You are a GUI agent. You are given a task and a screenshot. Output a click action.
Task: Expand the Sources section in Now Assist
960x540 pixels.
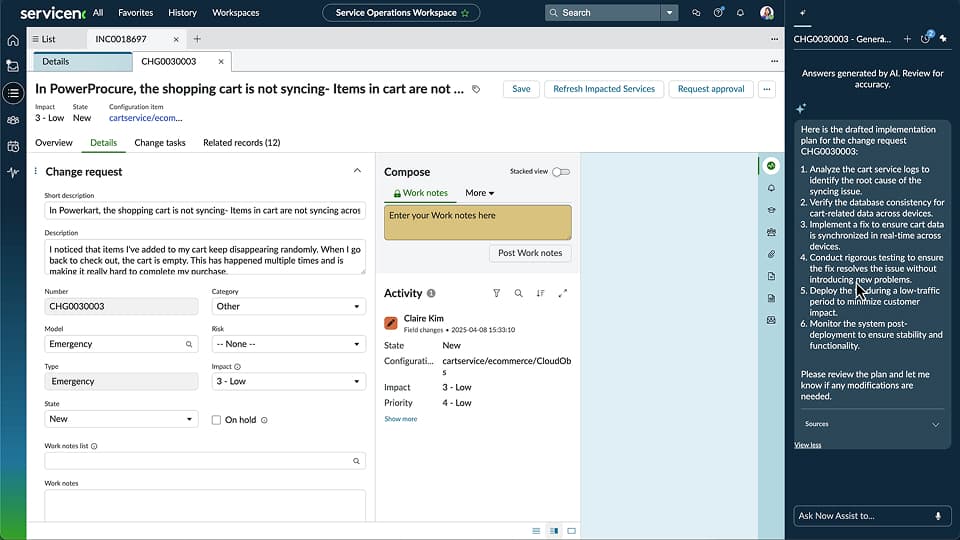pyautogui.click(x=936, y=424)
